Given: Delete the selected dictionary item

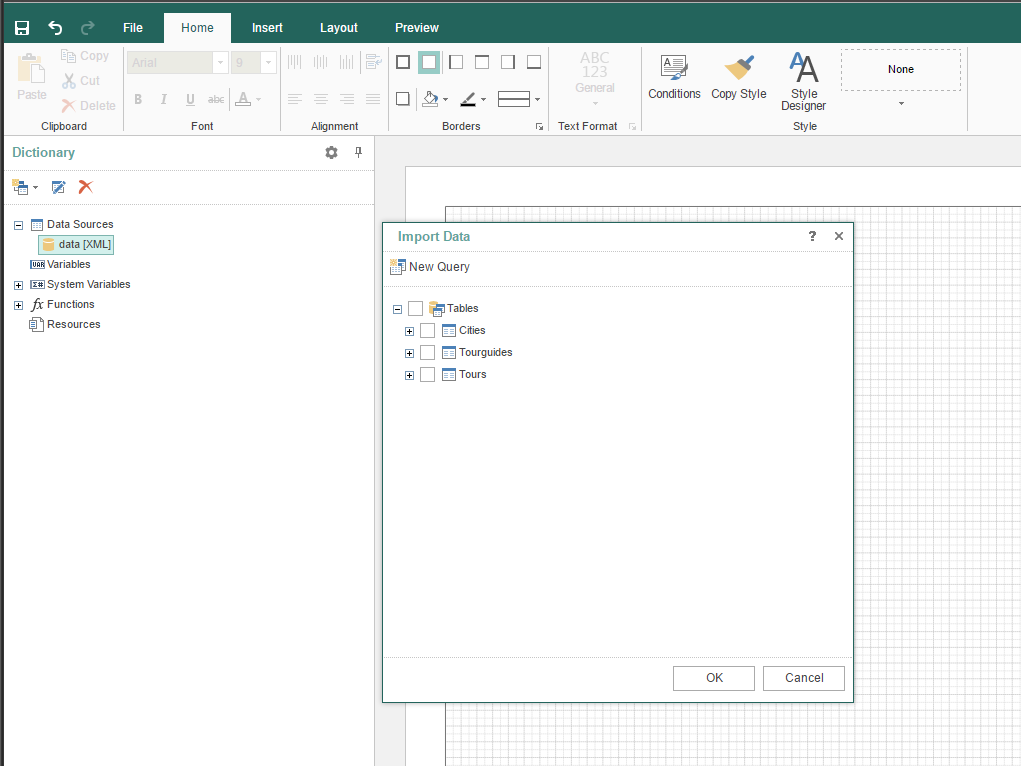Looking at the screenshot, I should 85,188.
